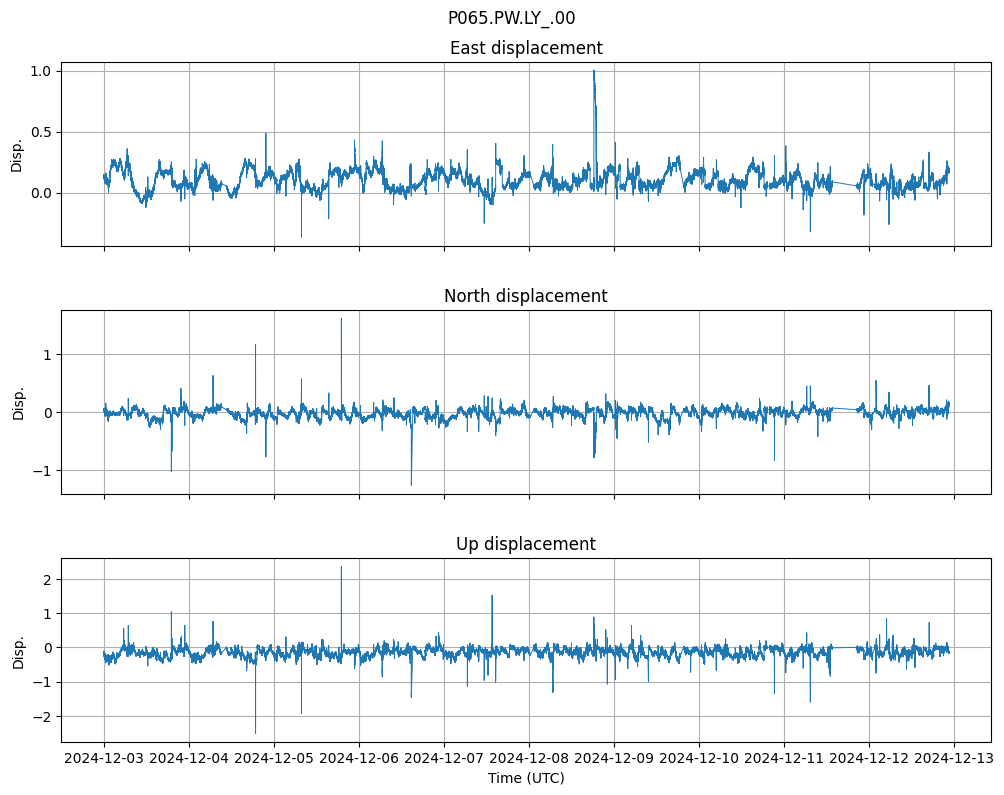Click the tallest spike peak in East displacement
Image resolution: width=1004 pixels, height=795 pixels.
click(594, 71)
